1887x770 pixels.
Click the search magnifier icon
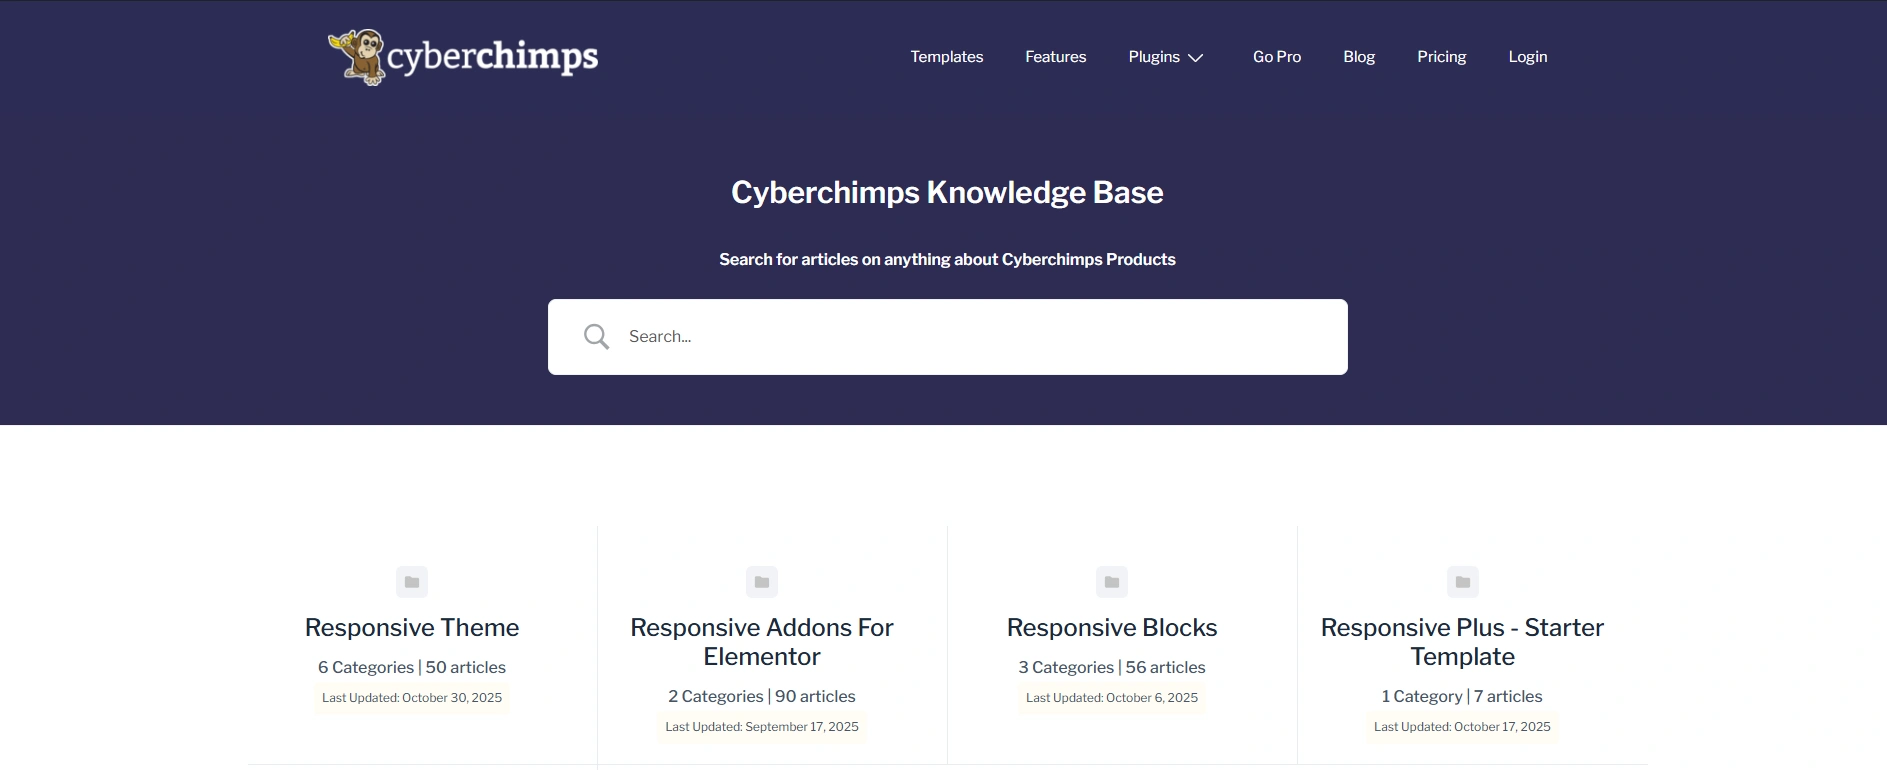(596, 337)
